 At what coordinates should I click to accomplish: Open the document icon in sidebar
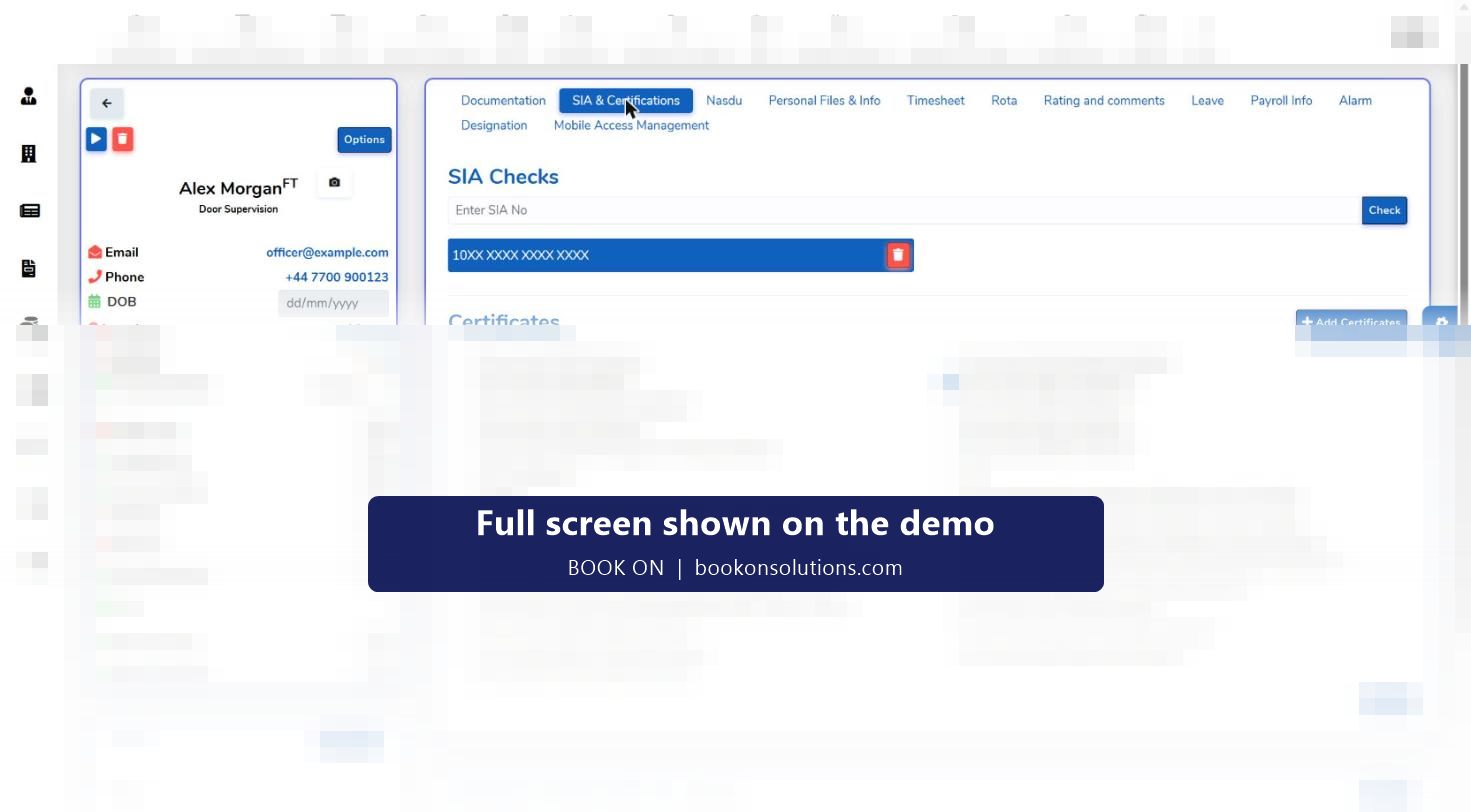pyautogui.click(x=29, y=268)
